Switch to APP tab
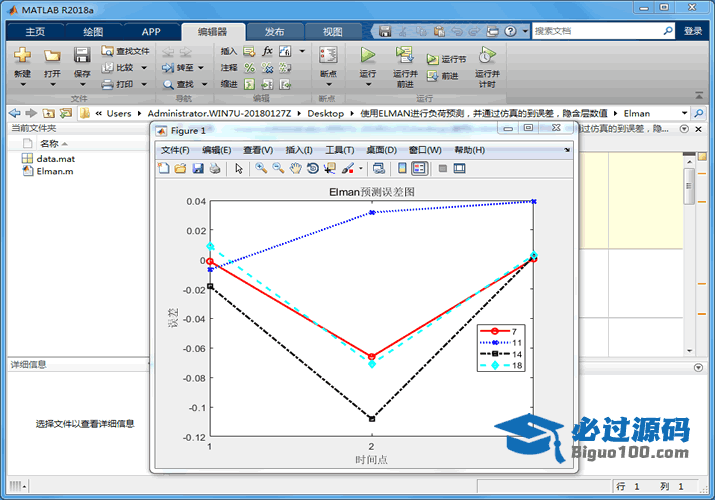The width and height of the screenshot is (715, 500). coord(151,31)
